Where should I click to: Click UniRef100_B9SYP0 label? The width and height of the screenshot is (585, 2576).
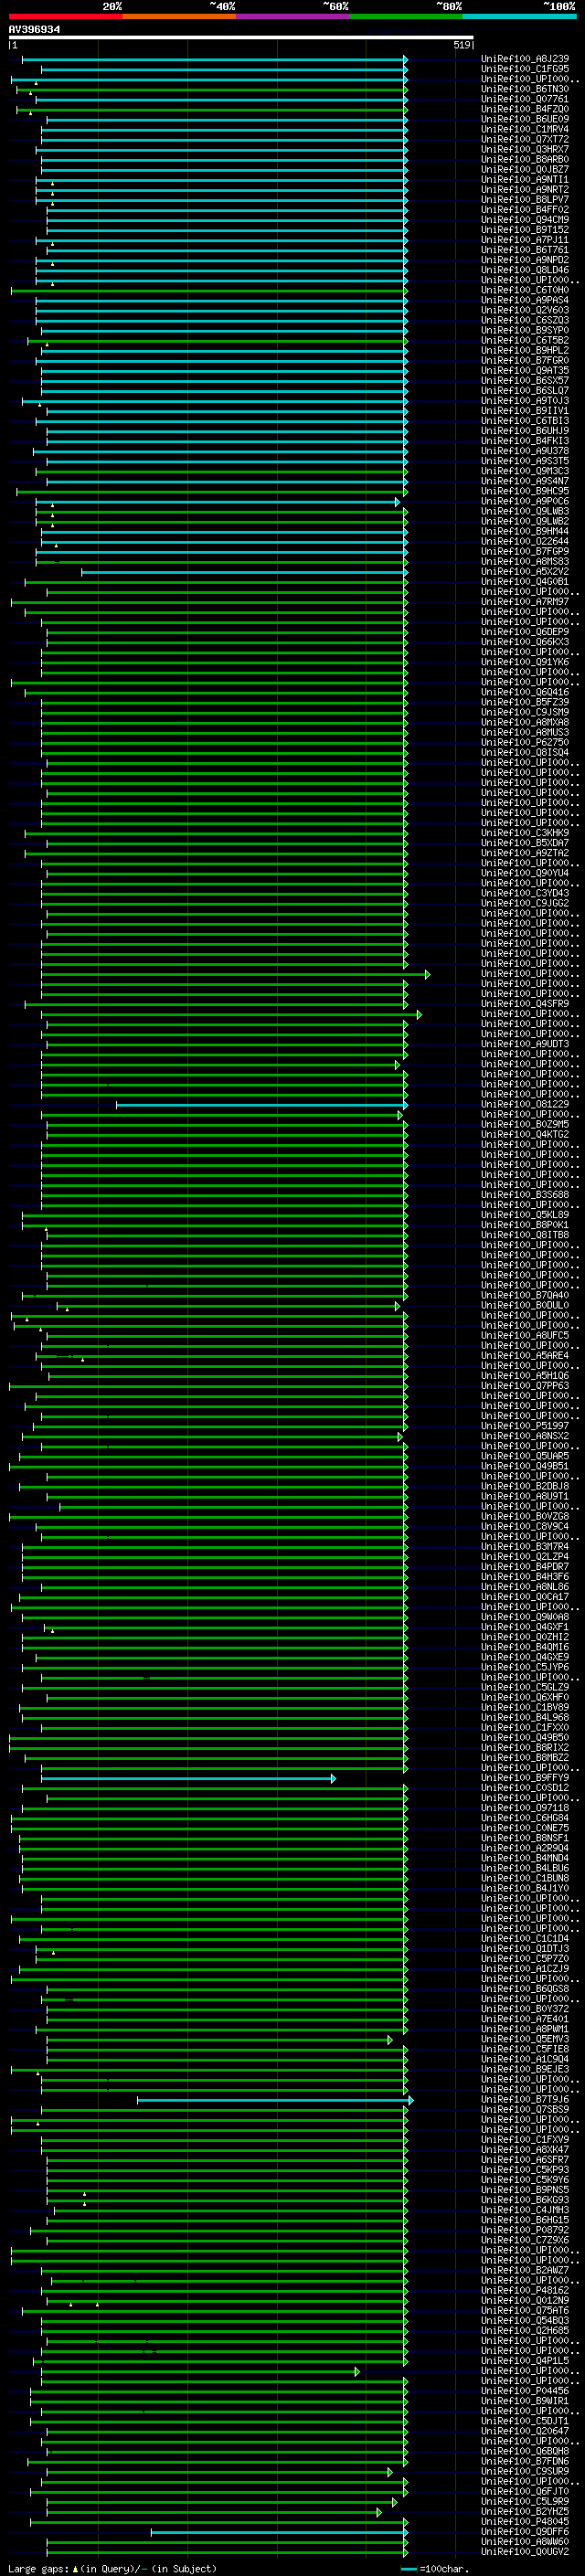[x=525, y=330]
